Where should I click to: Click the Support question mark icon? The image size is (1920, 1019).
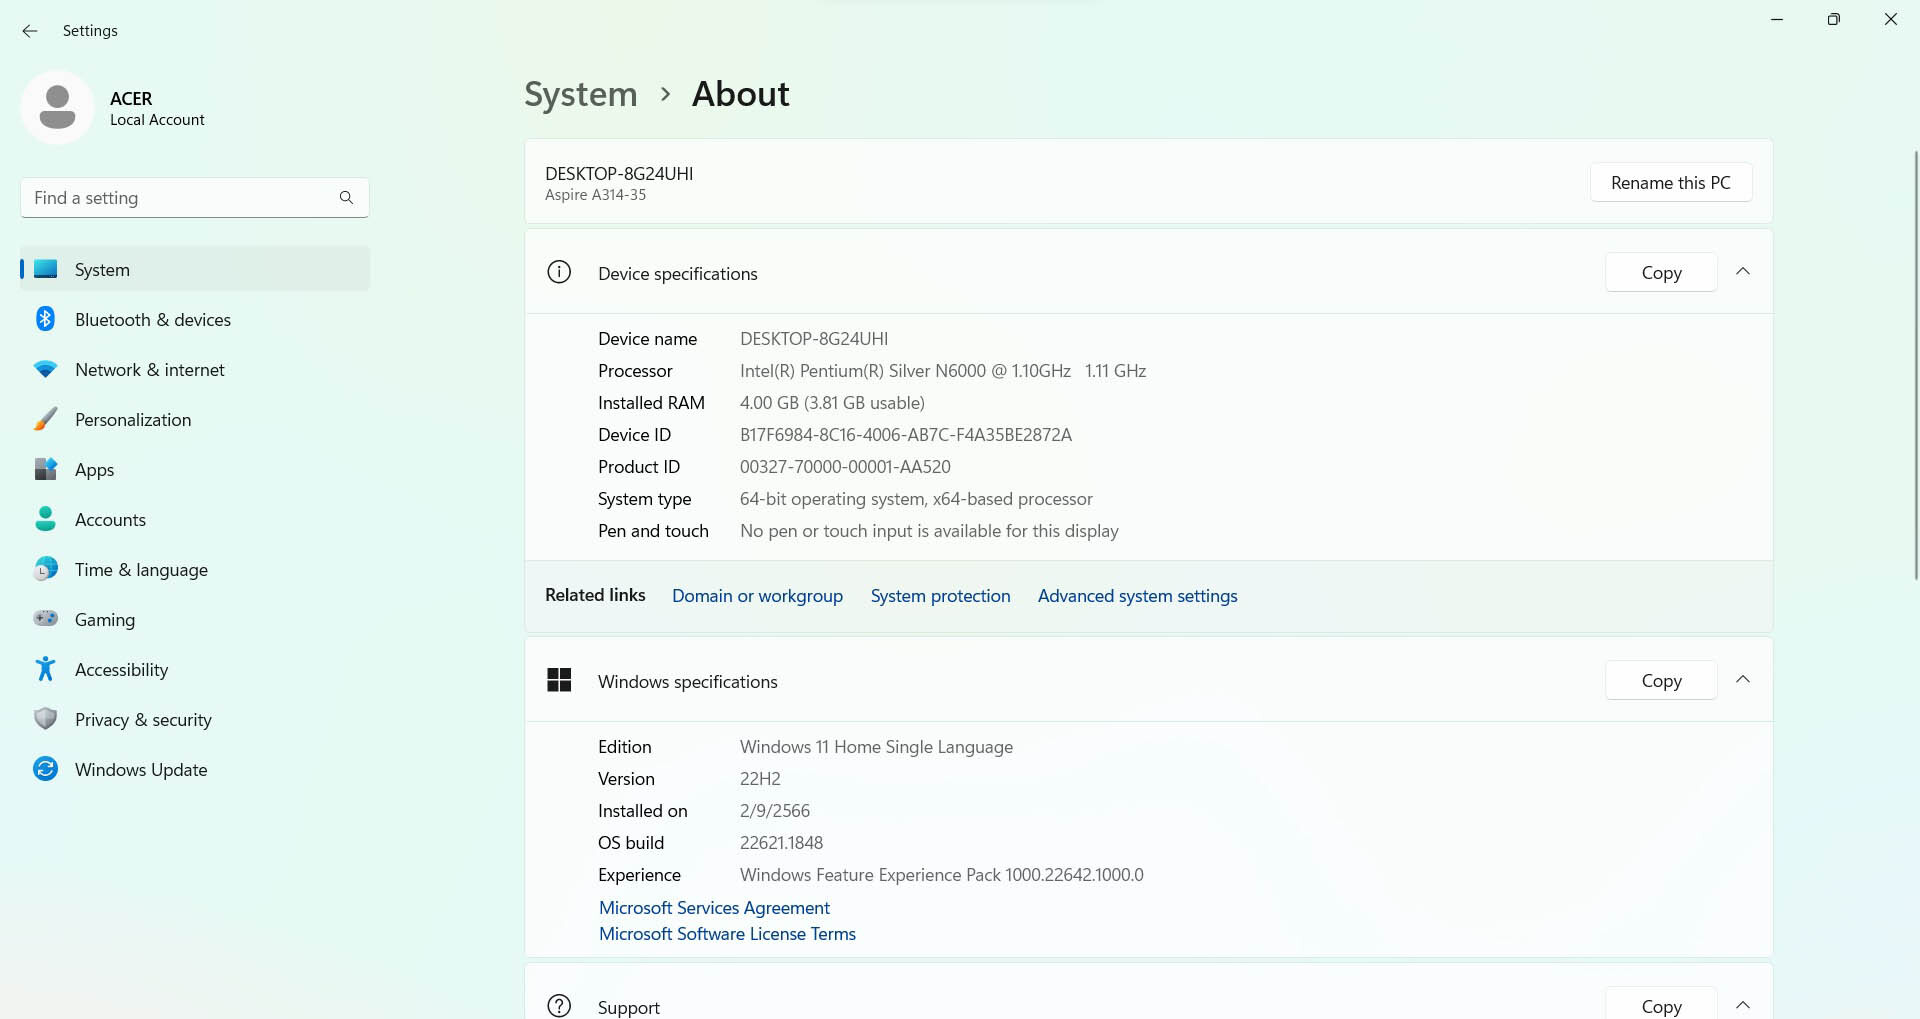pyautogui.click(x=559, y=1006)
